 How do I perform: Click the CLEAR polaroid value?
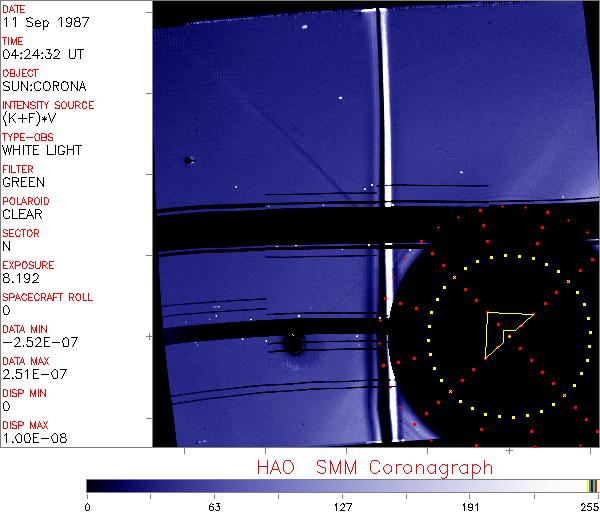point(22,215)
